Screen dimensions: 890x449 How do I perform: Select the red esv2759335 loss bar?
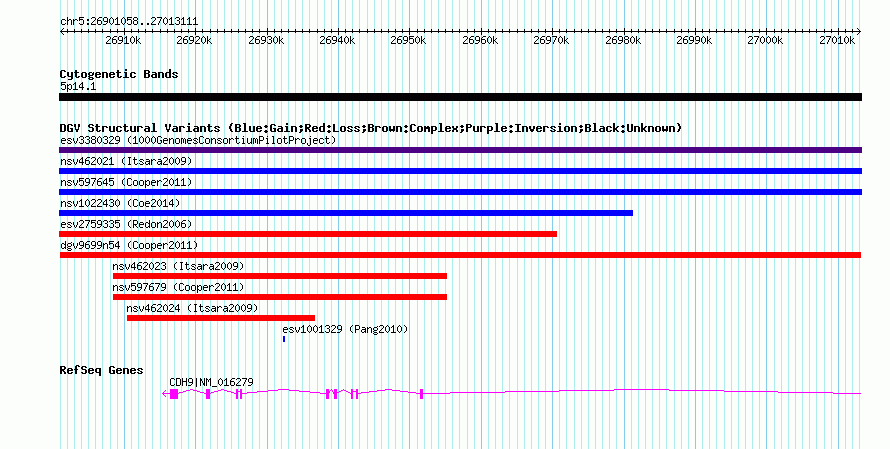308,234
